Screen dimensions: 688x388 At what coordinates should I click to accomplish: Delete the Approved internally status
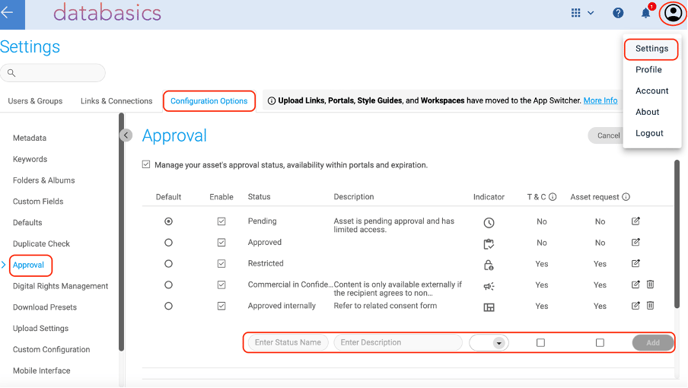pyautogui.click(x=650, y=305)
